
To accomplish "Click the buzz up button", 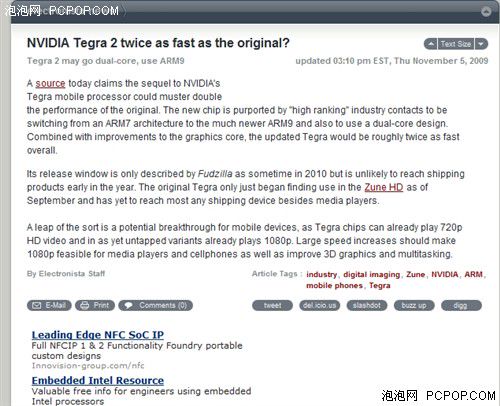I will (414, 305).
